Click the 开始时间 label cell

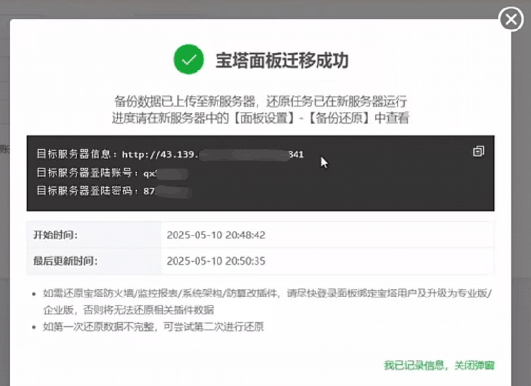click(94, 235)
